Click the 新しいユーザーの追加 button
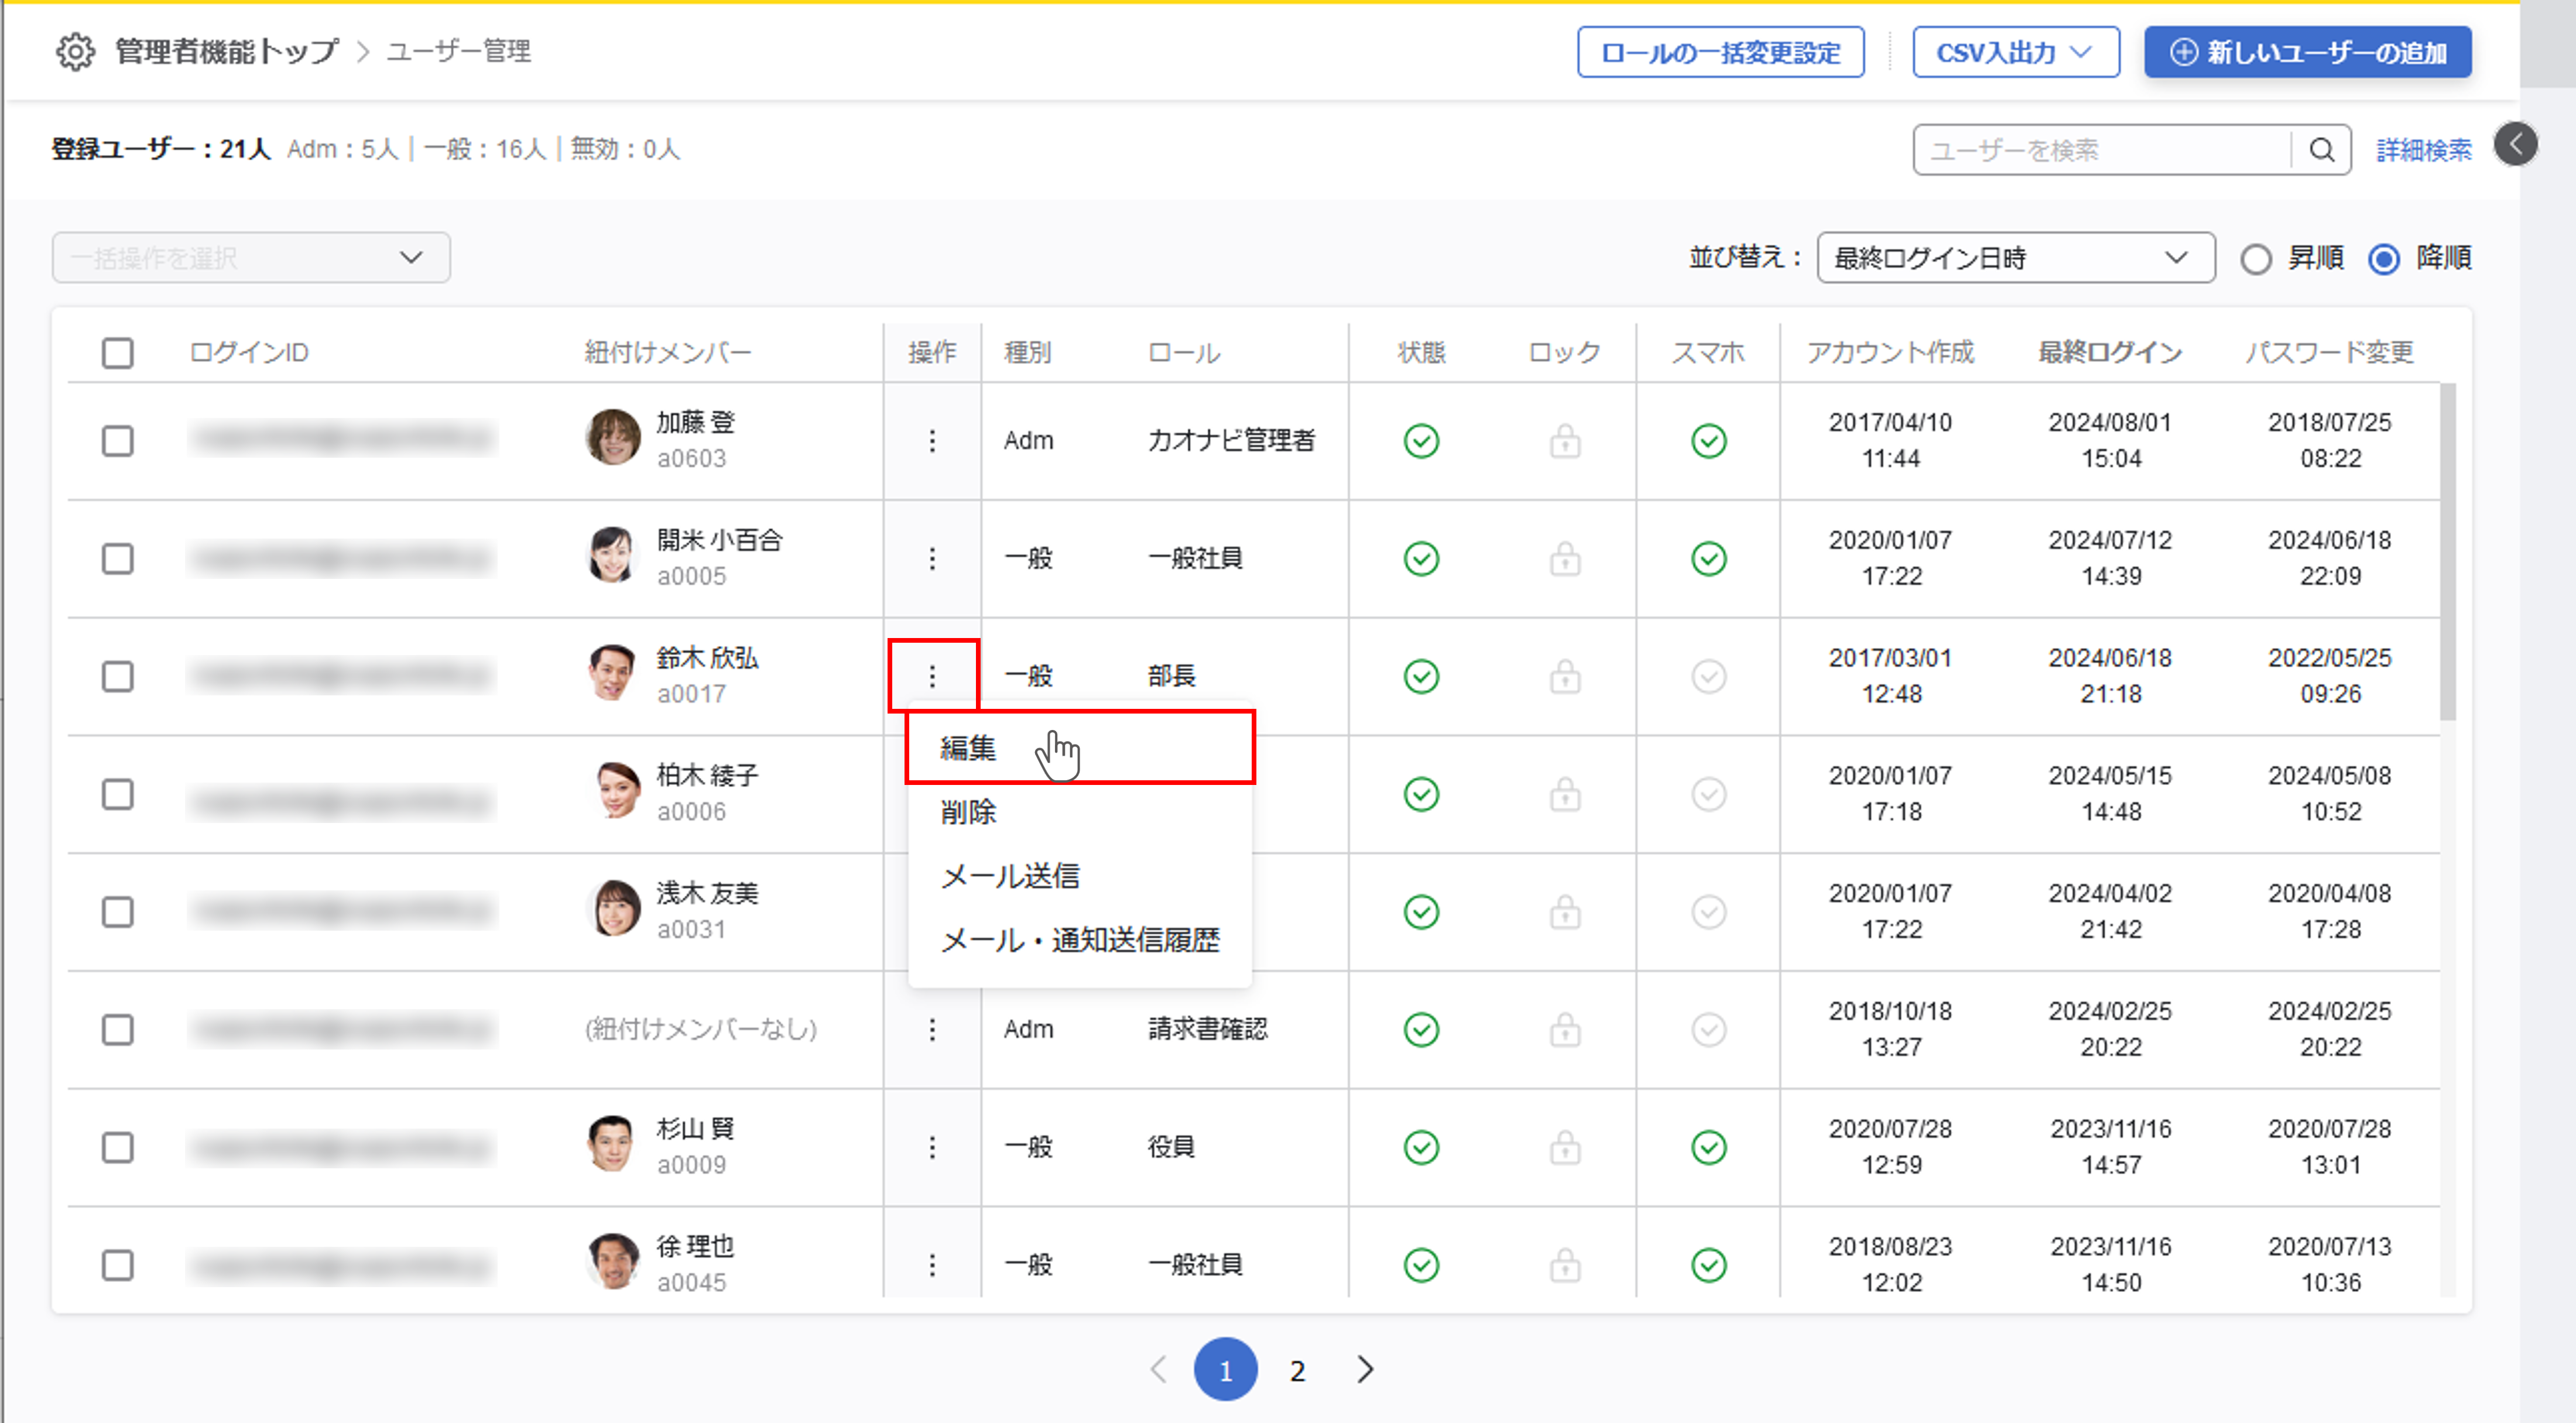Image resolution: width=2576 pixels, height=1423 pixels. click(2307, 52)
